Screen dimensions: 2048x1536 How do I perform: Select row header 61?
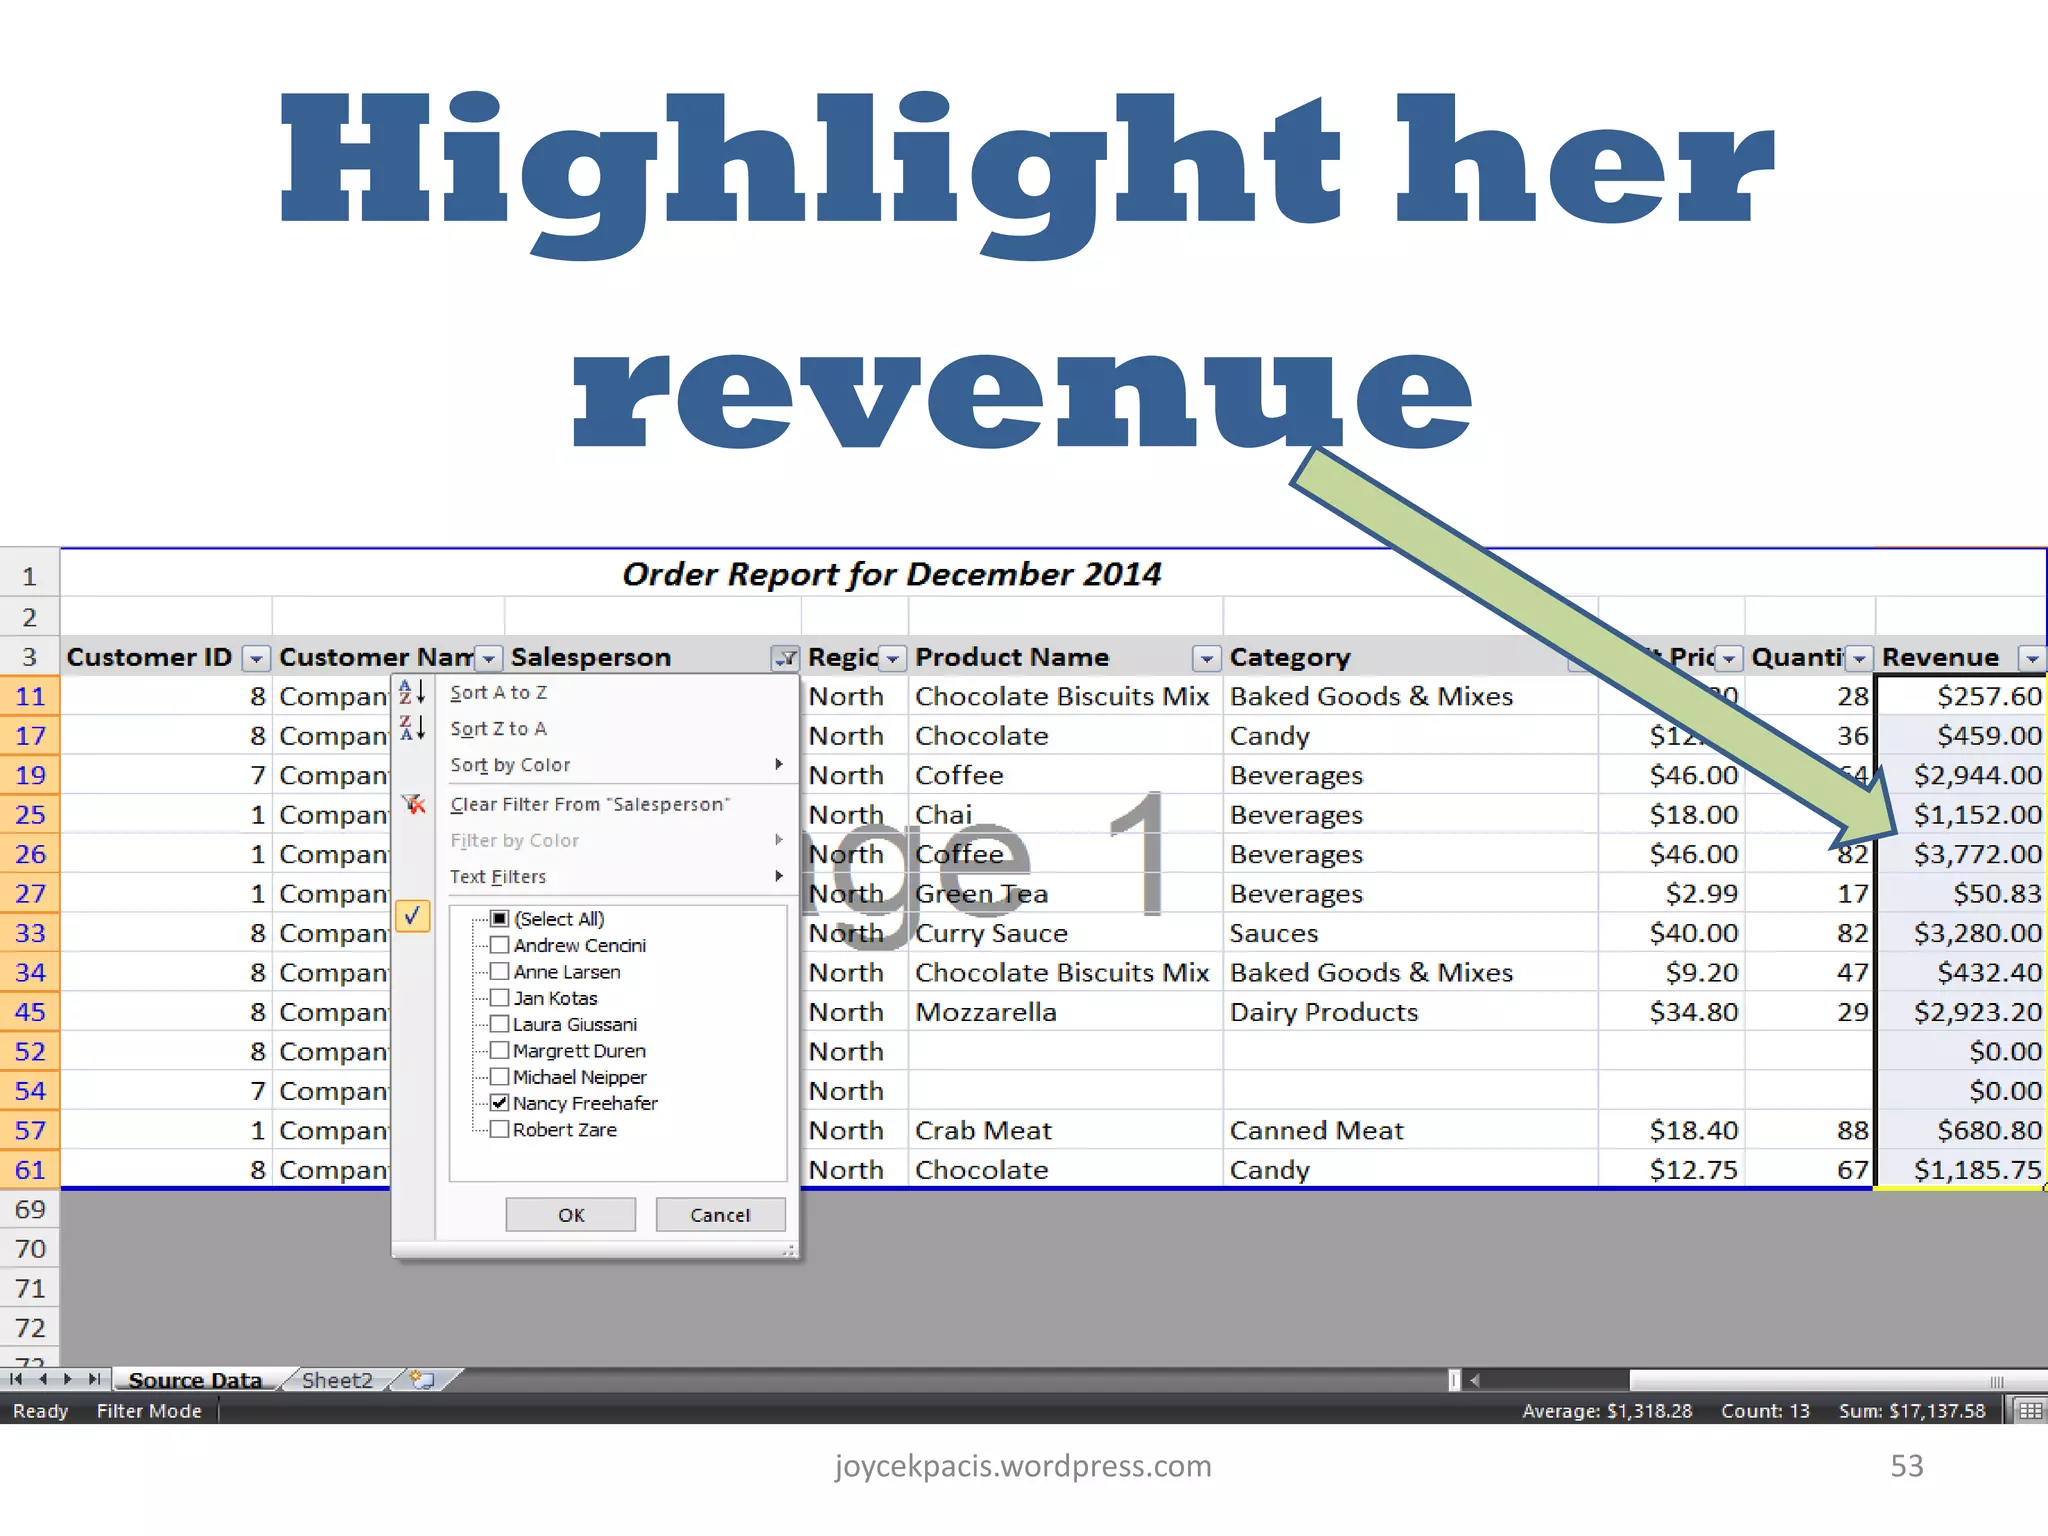pos(30,1169)
